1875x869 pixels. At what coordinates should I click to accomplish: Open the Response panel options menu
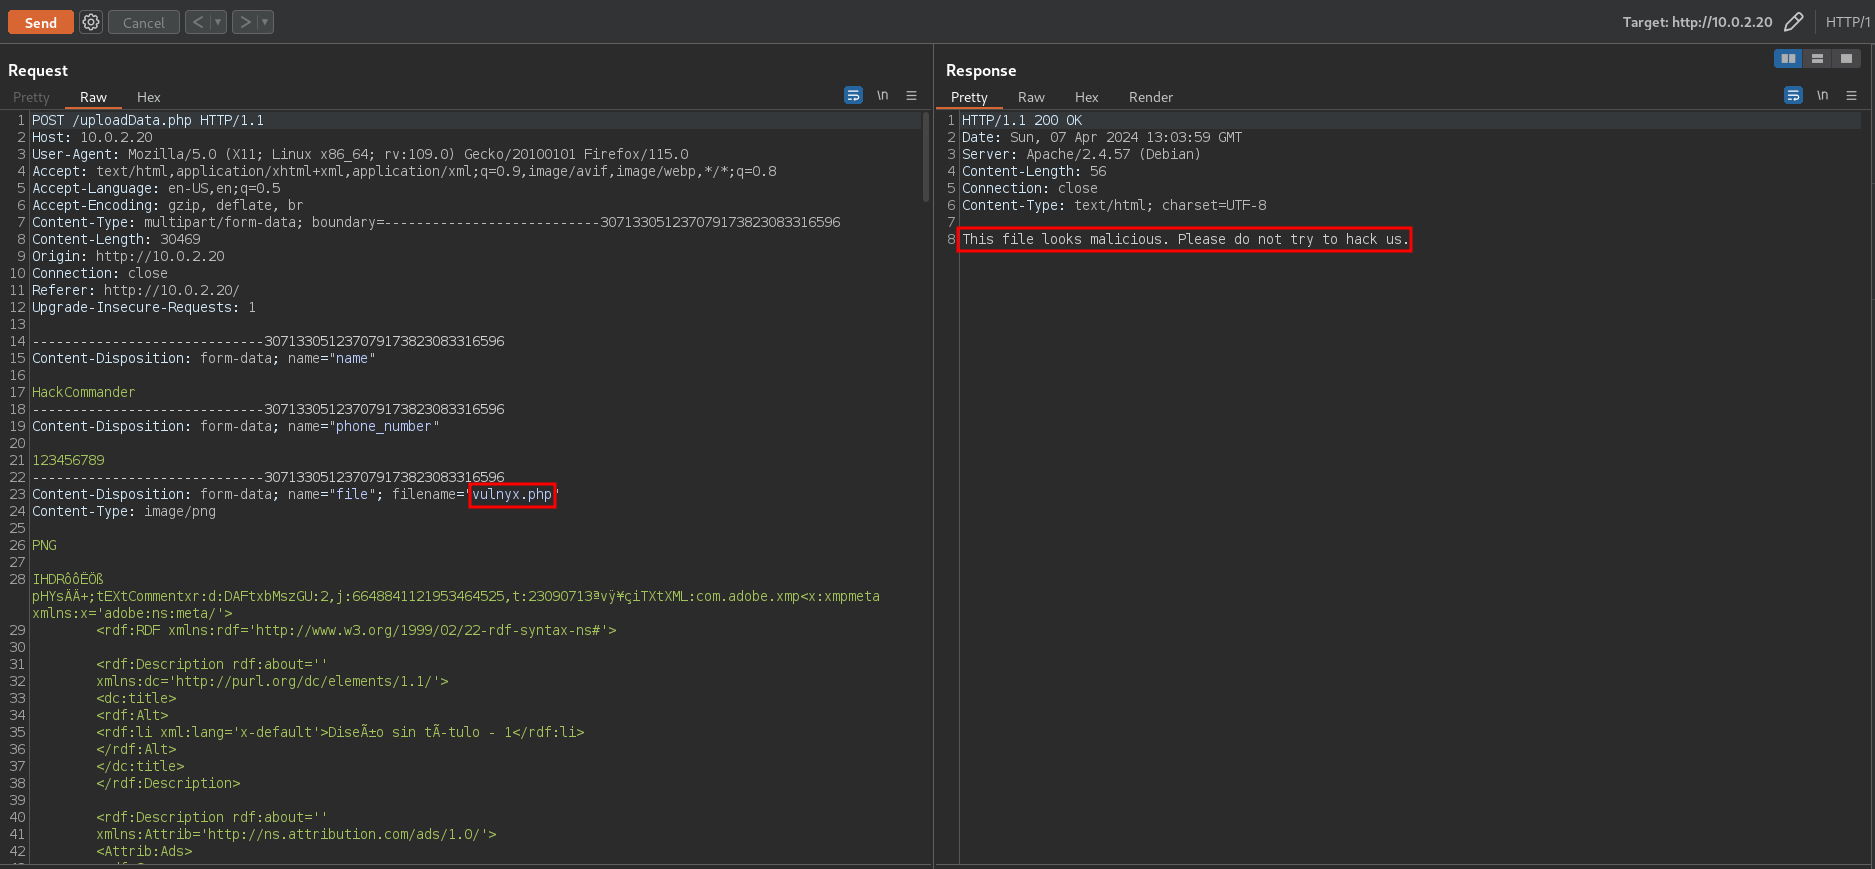pos(1851,95)
